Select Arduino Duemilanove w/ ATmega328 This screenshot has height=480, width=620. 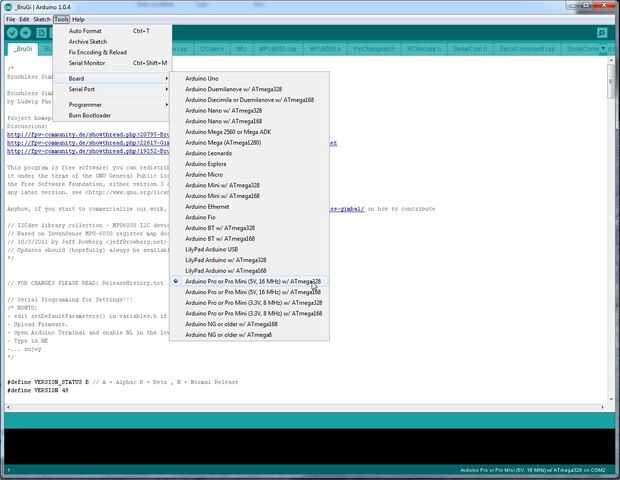249,89
